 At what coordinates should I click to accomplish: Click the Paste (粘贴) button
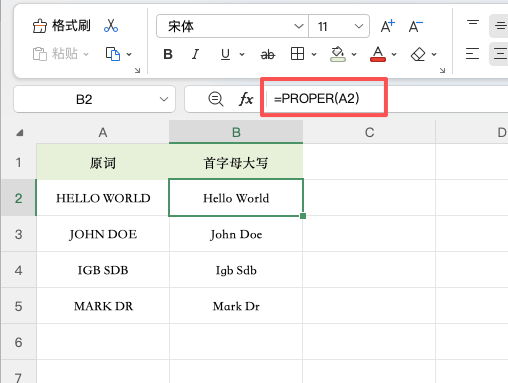point(55,54)
